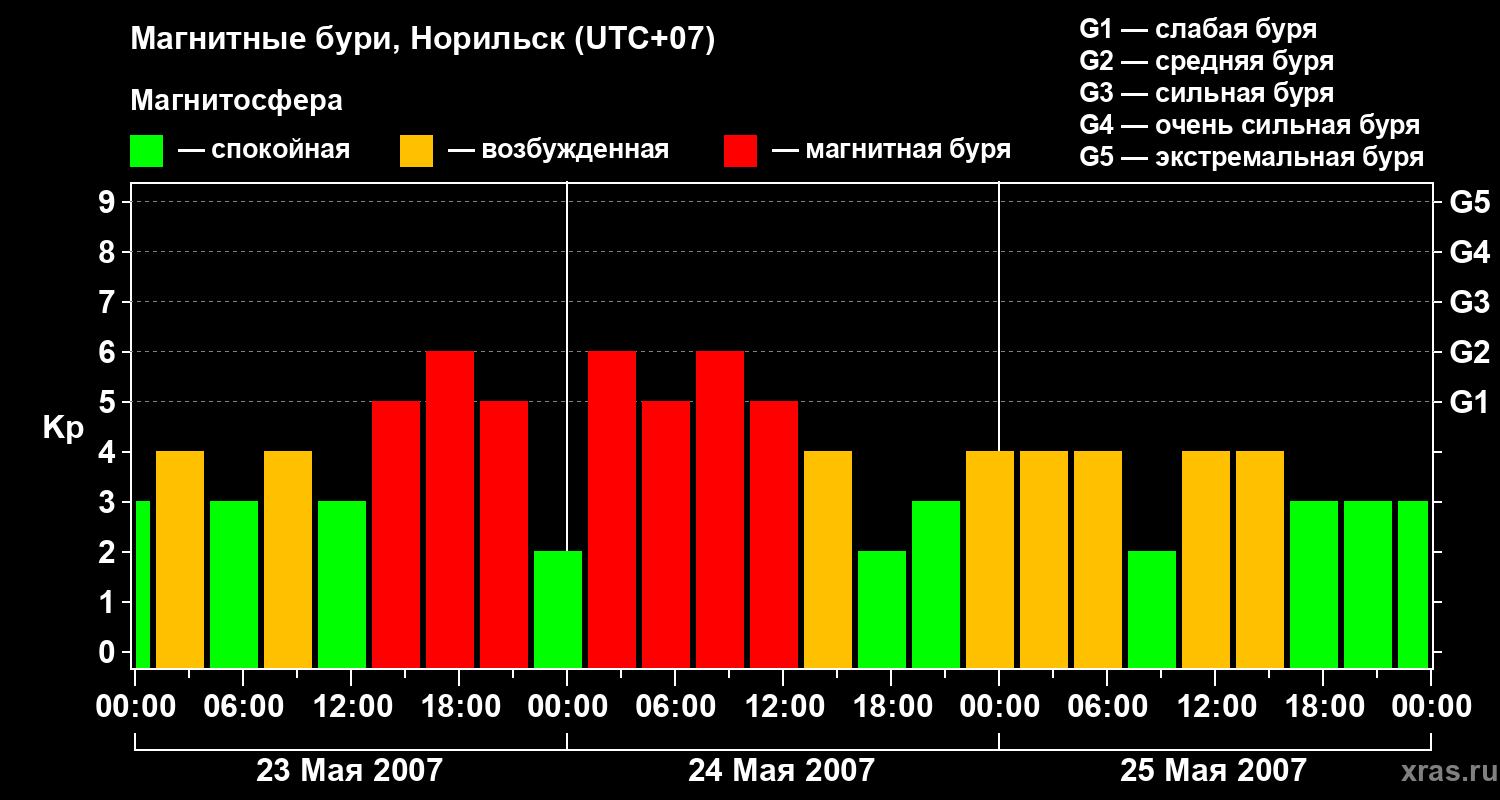Click the 'G4 — очень сильная буря' legend line
Image resolution: width=1500 pixels, height=800 pixels.
click(1250, 125)
